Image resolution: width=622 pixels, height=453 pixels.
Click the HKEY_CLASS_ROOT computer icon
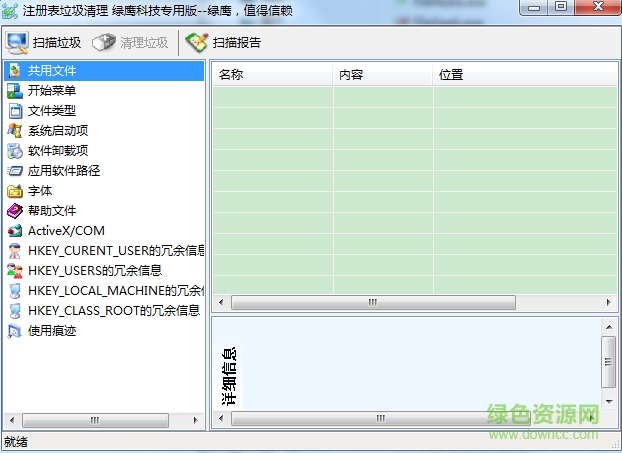(x=15, y=311)
